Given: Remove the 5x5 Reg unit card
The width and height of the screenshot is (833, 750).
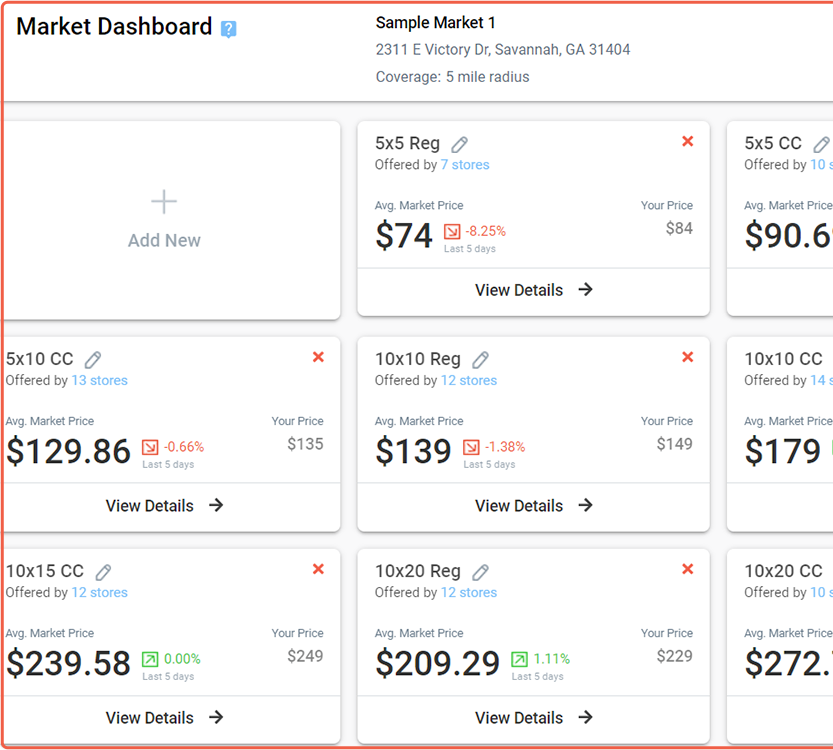Looking at the screenshot, I should coord(687,141).
